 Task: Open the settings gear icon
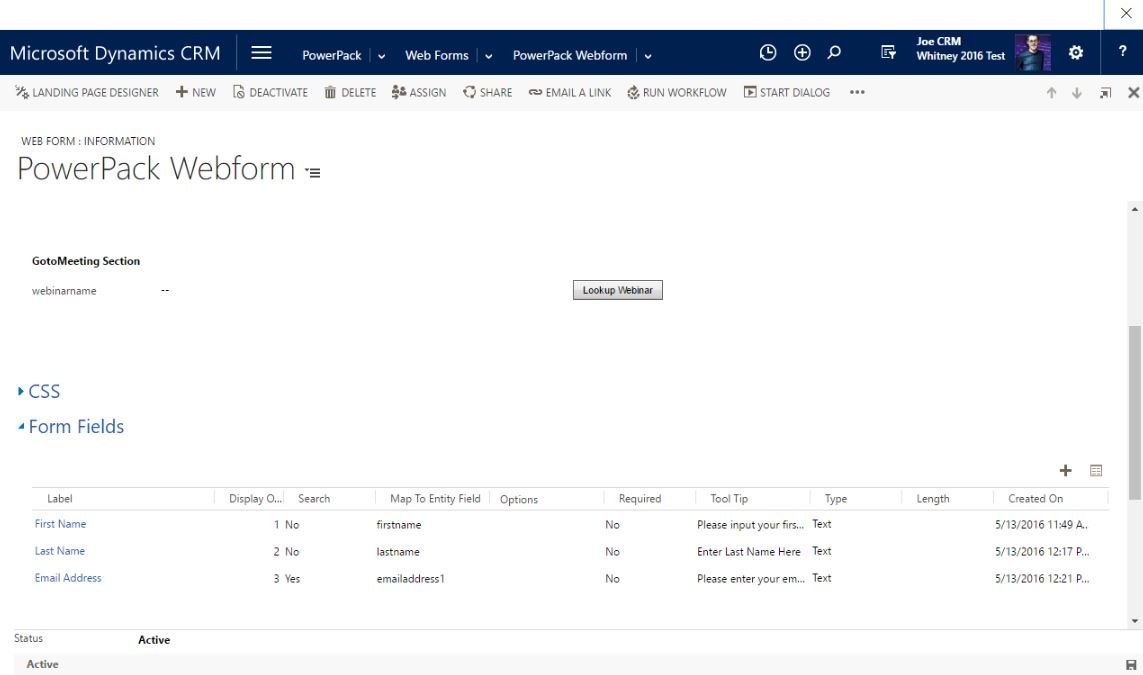pos(1078,54)
